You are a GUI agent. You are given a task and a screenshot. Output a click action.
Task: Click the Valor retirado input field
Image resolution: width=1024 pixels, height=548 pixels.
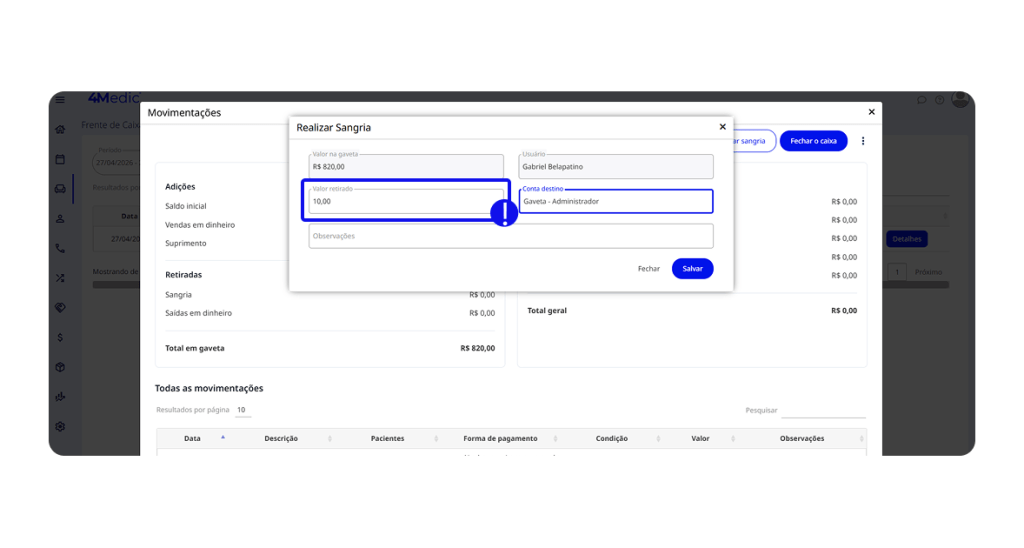click(405, 201)
